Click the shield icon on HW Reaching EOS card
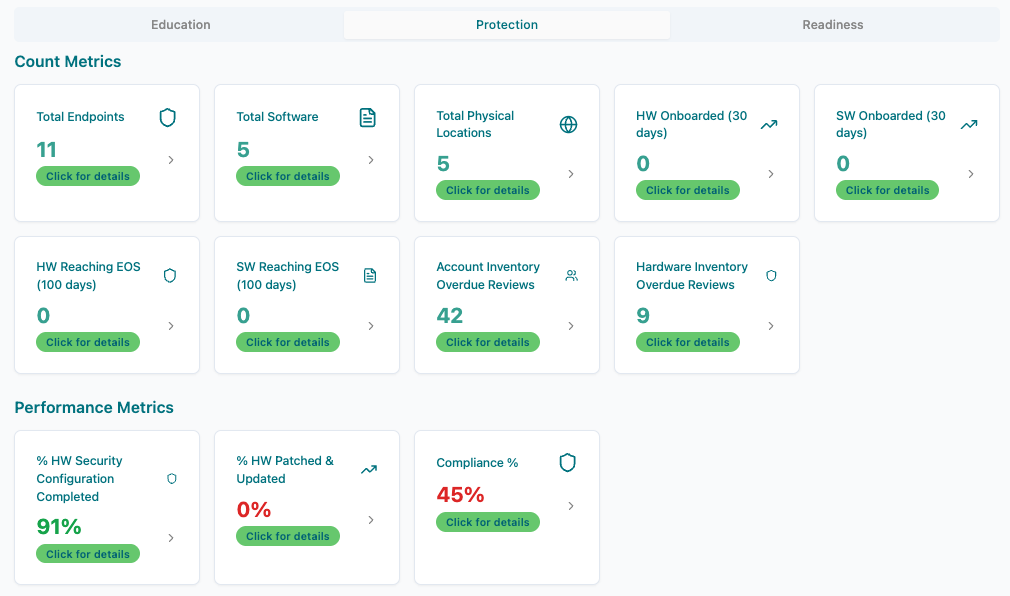Image resolution: width=1010 pixels, height=596 pixels. pyautogui.click(x=167, y=275)
